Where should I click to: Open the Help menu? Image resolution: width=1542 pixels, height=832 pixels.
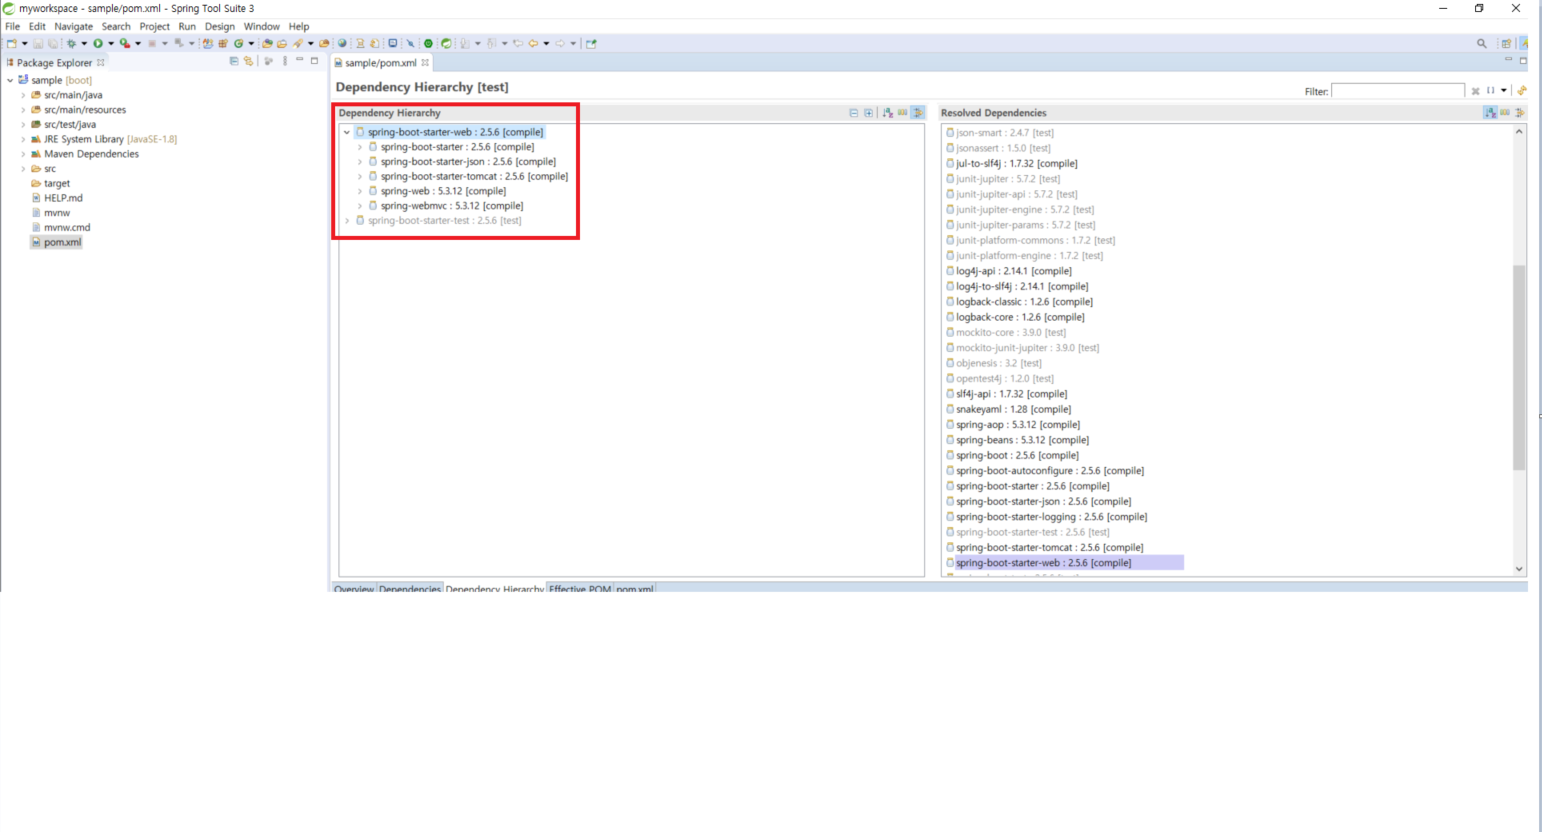[x=299, y=26]
